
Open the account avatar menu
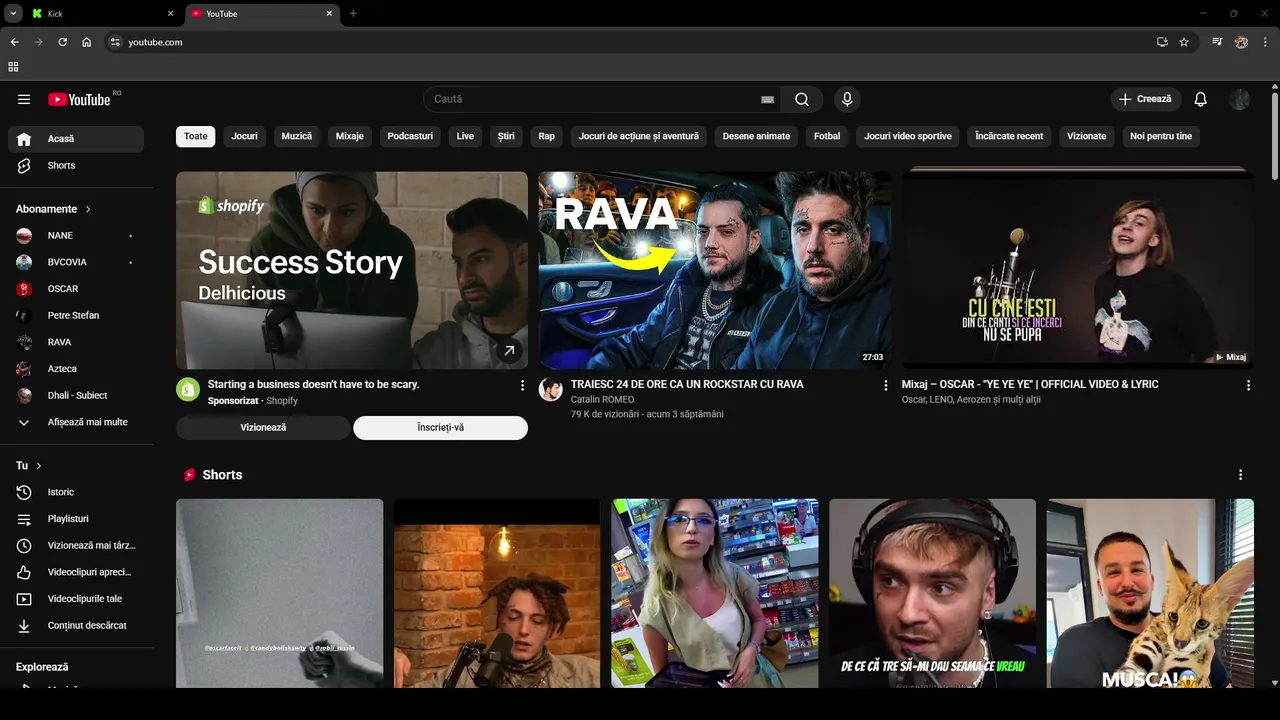click(x=1239, y=99)
